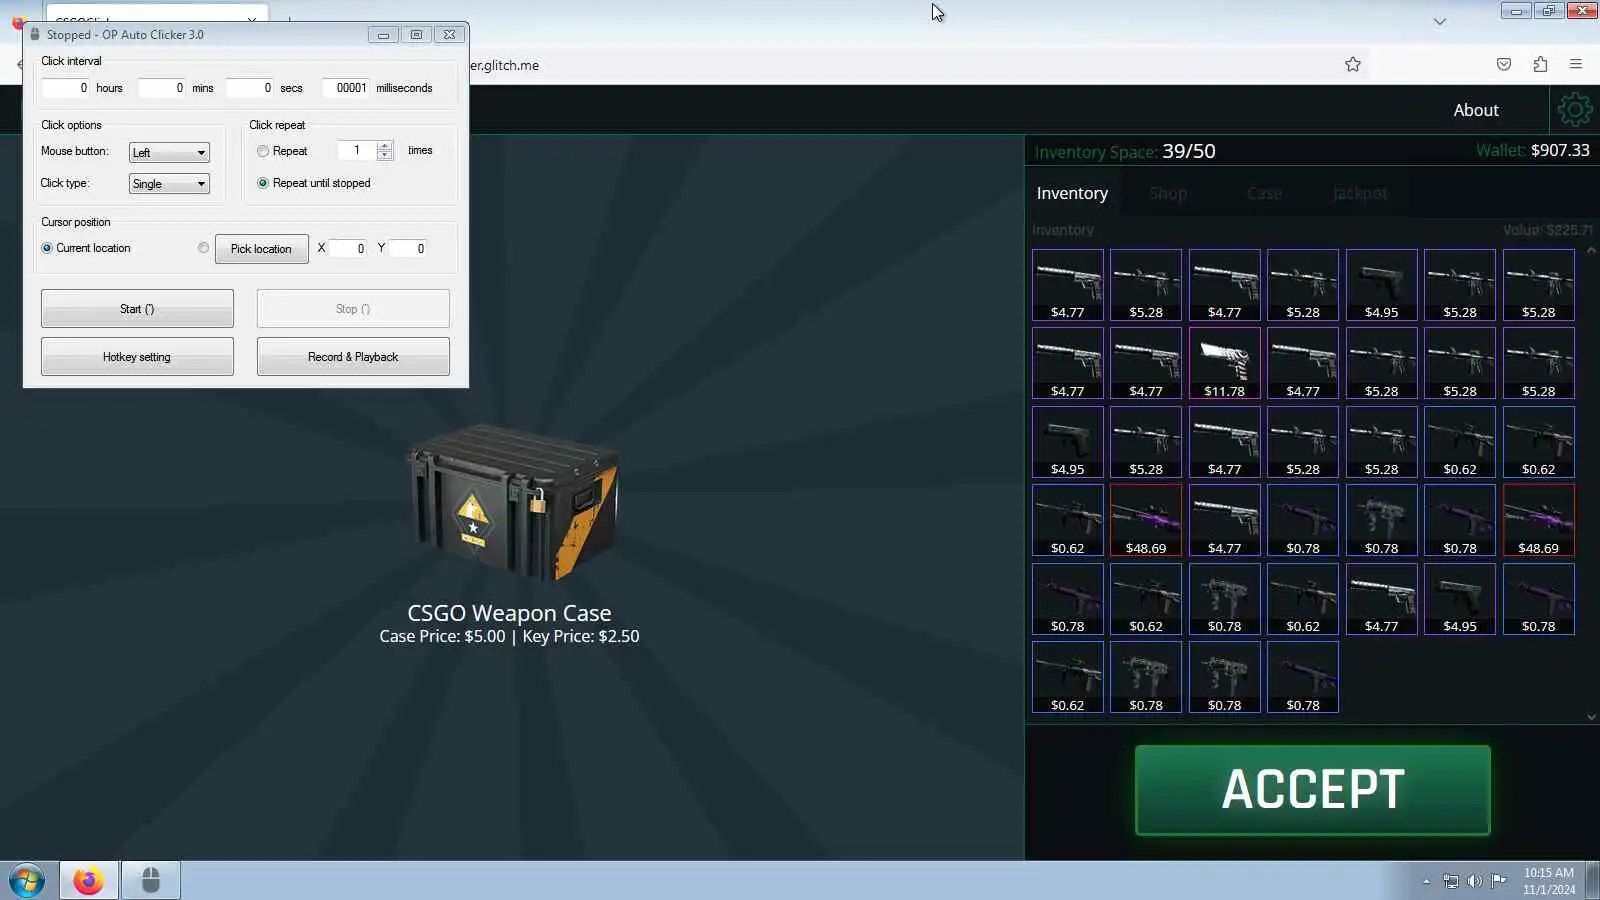Click the Windows Start orb
The height and width of the screenshot is (900, 1600).
(x=27, y=881)
